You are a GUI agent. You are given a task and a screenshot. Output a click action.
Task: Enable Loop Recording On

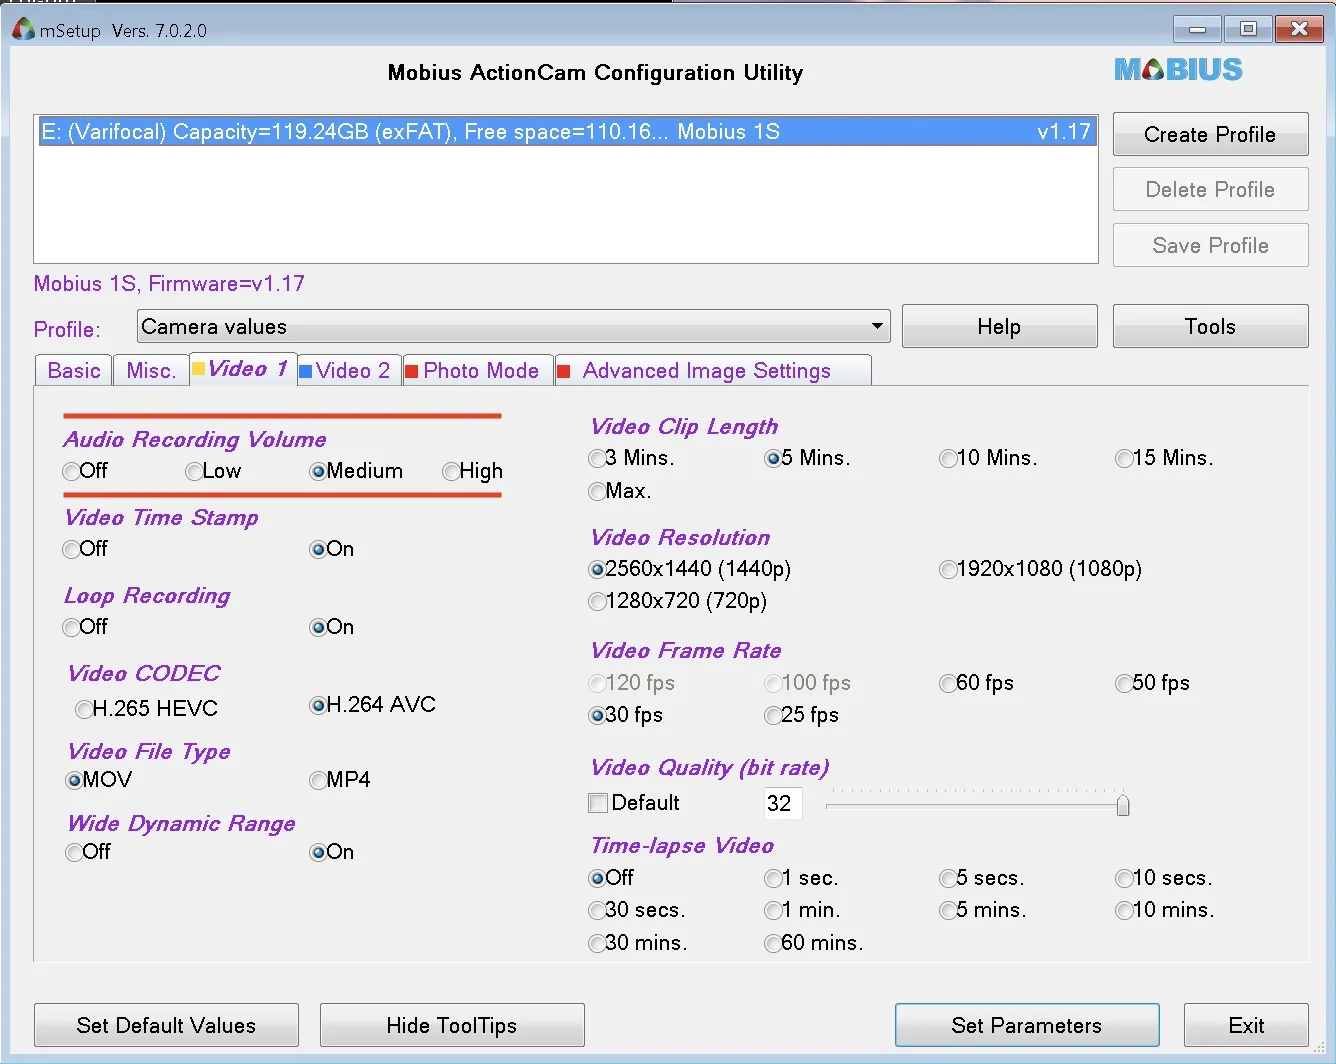[318, 627]
